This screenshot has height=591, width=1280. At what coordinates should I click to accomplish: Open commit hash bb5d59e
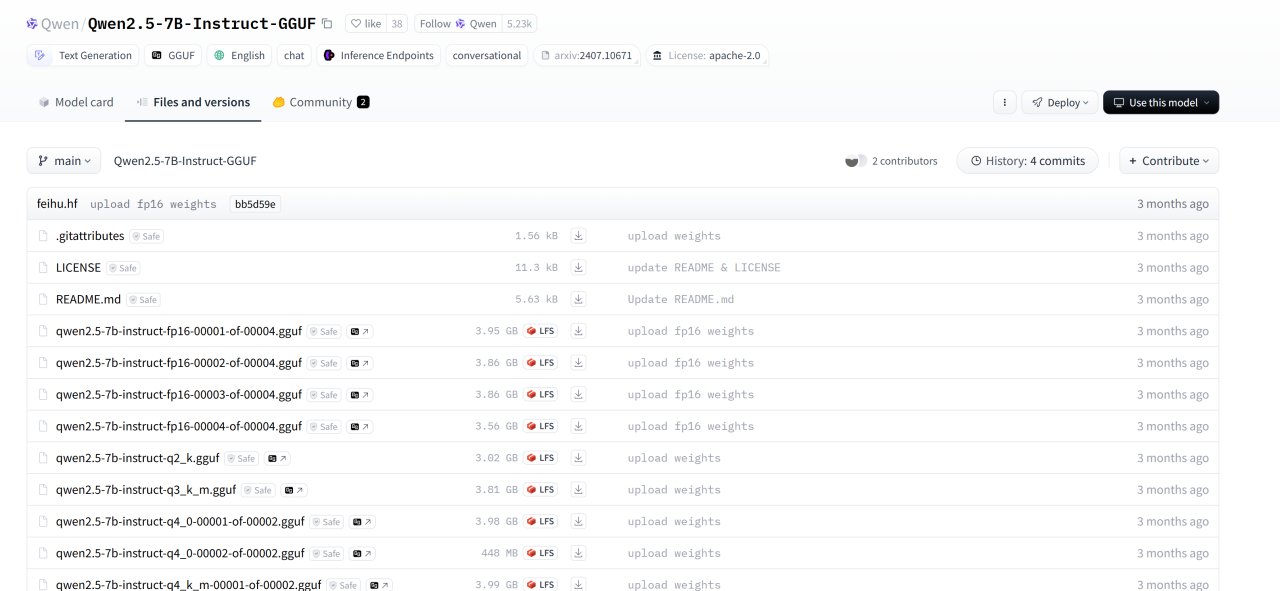click(x=256, y=204)
